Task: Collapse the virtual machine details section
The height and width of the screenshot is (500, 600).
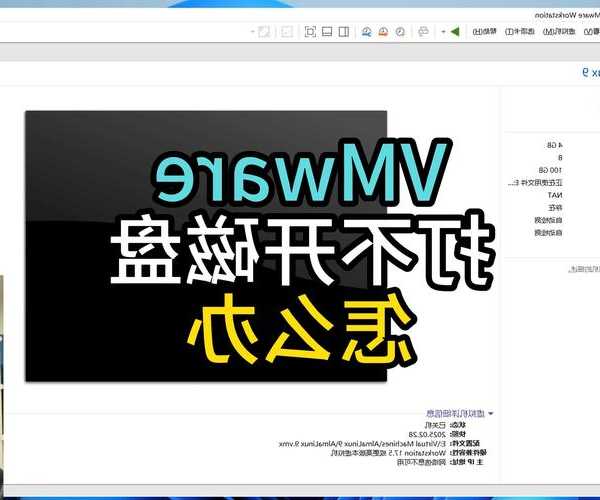Action: click(x=493, y=412)
